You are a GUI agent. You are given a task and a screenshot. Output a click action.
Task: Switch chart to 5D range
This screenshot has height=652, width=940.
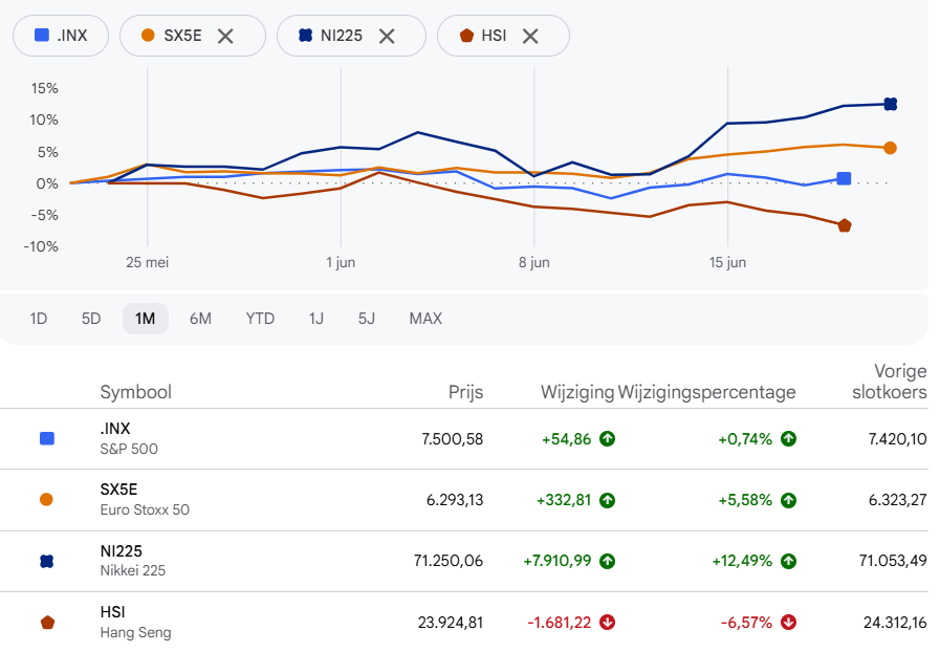[91, 318]
